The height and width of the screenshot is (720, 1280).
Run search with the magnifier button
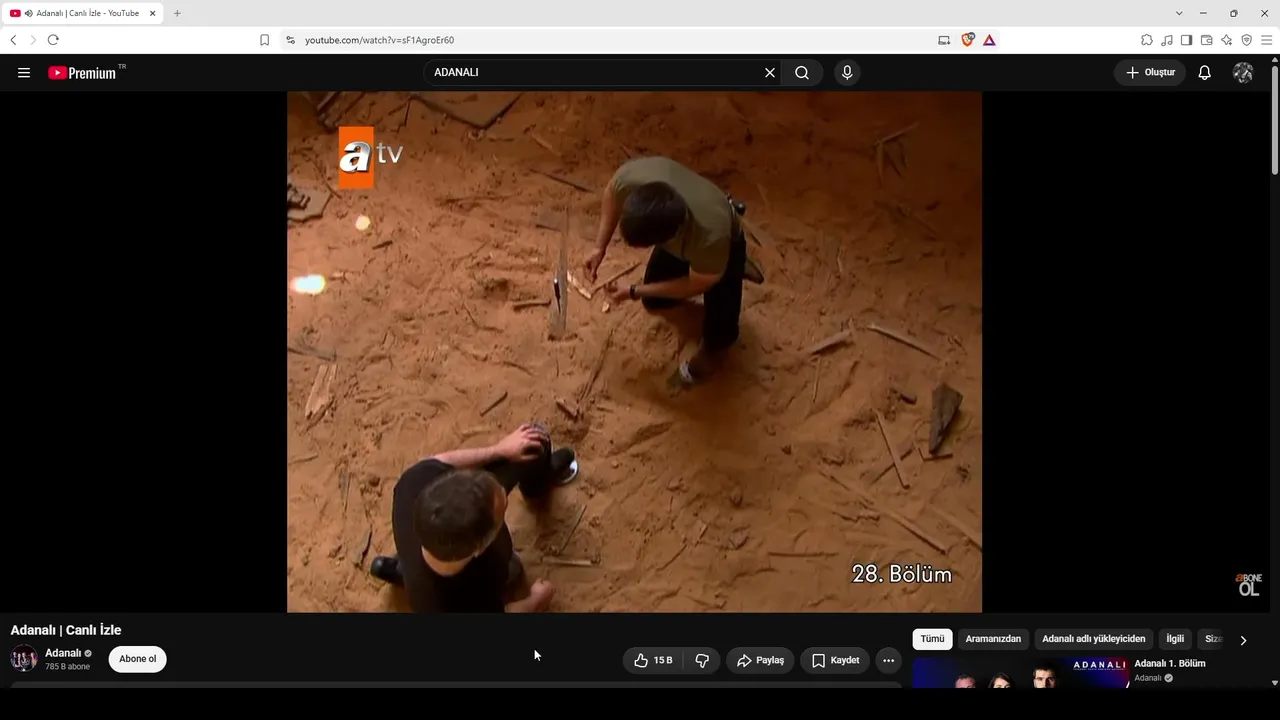[802, 73]
